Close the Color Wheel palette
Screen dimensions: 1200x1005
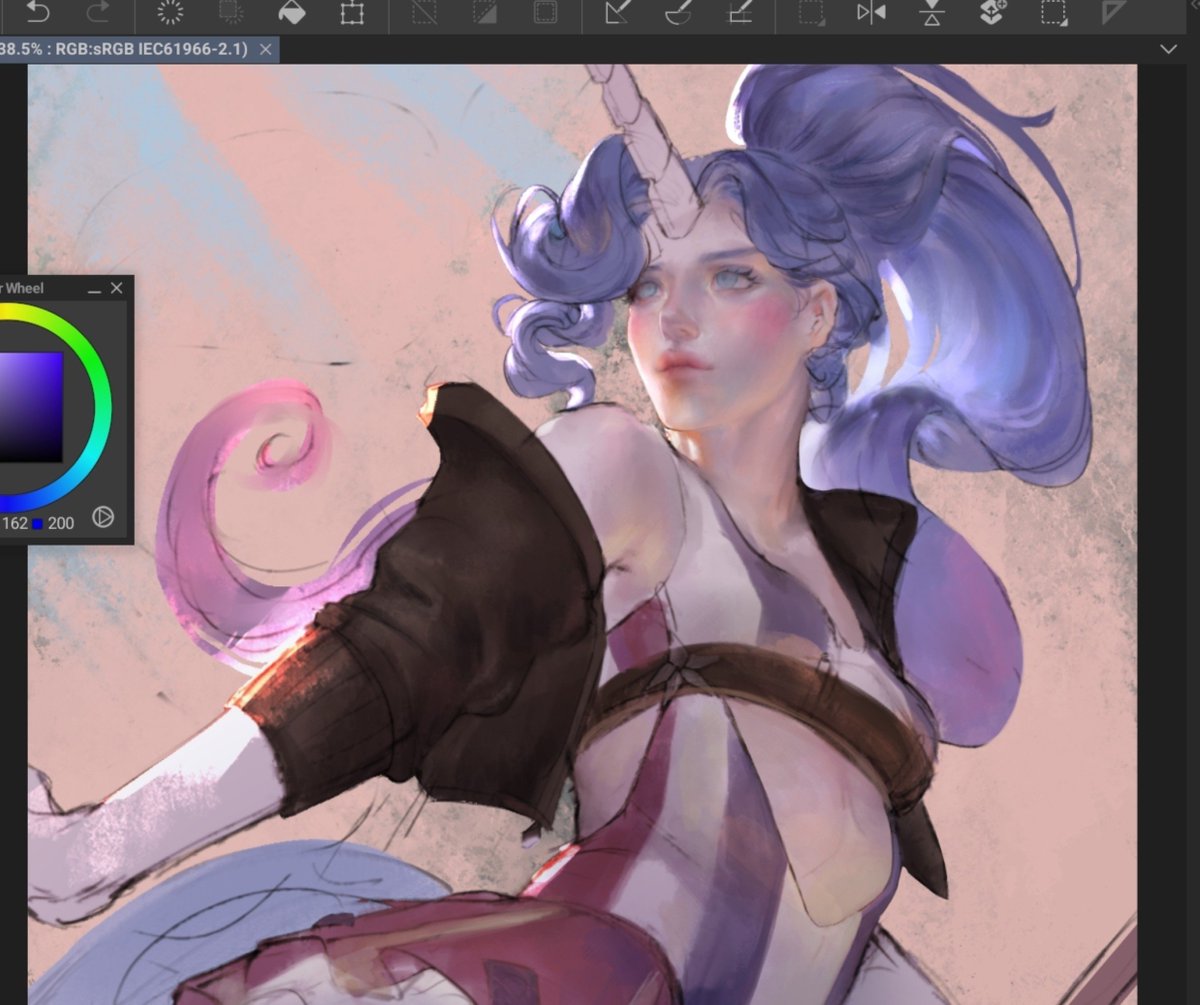117,288
